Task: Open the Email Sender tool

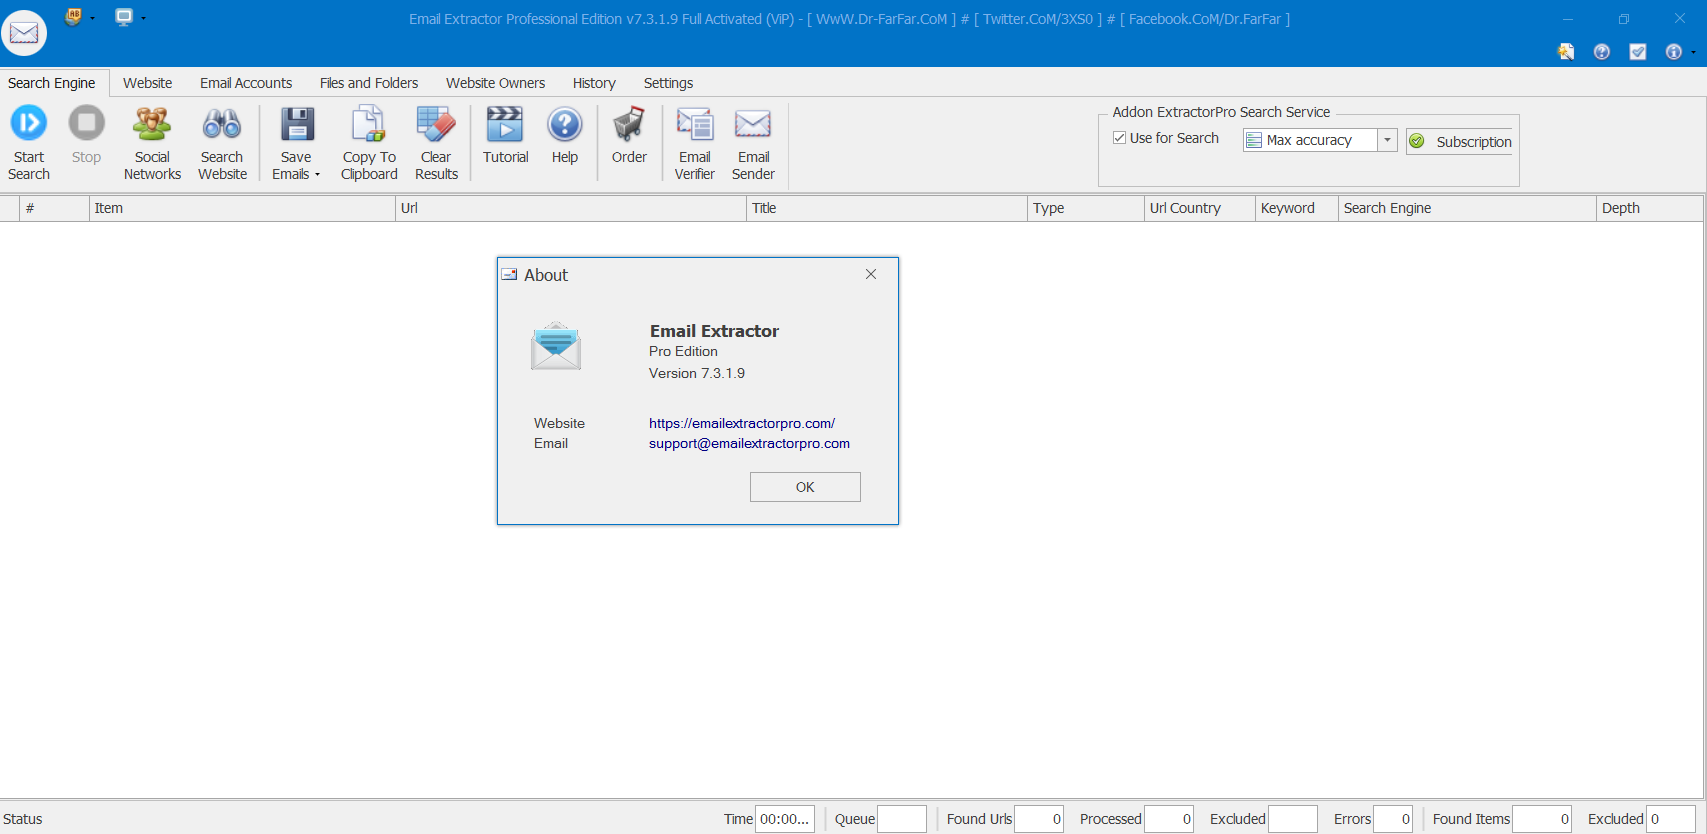Action: tap(753, 124)
